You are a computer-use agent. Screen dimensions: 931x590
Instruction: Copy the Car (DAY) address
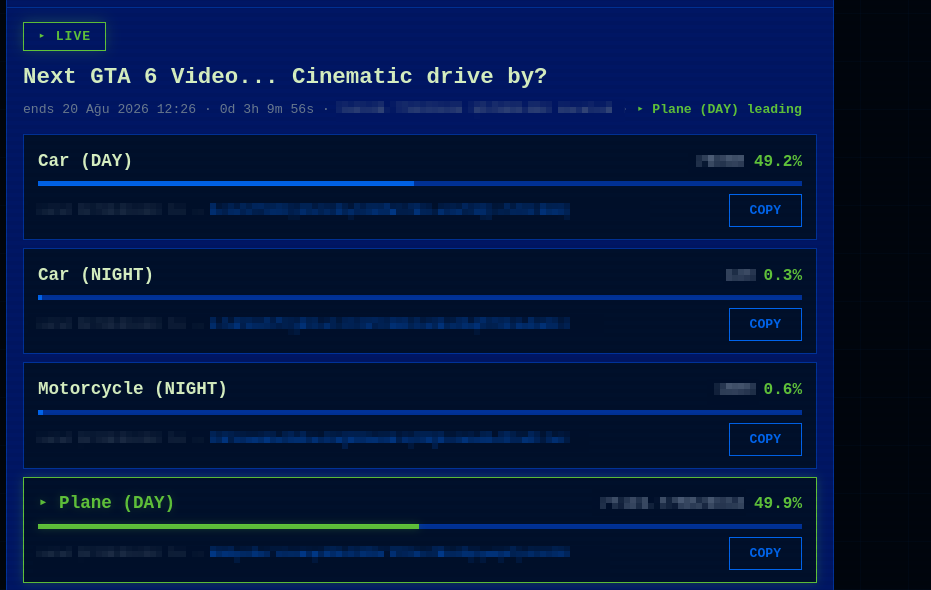(765, 210)
